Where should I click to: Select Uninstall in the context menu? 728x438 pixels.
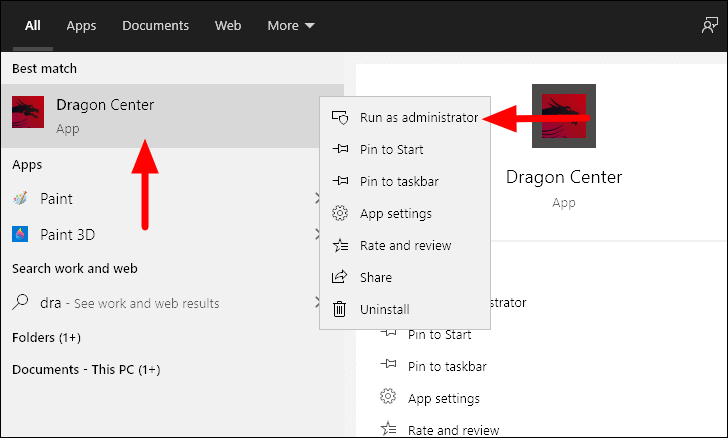(x=405, y=309)
